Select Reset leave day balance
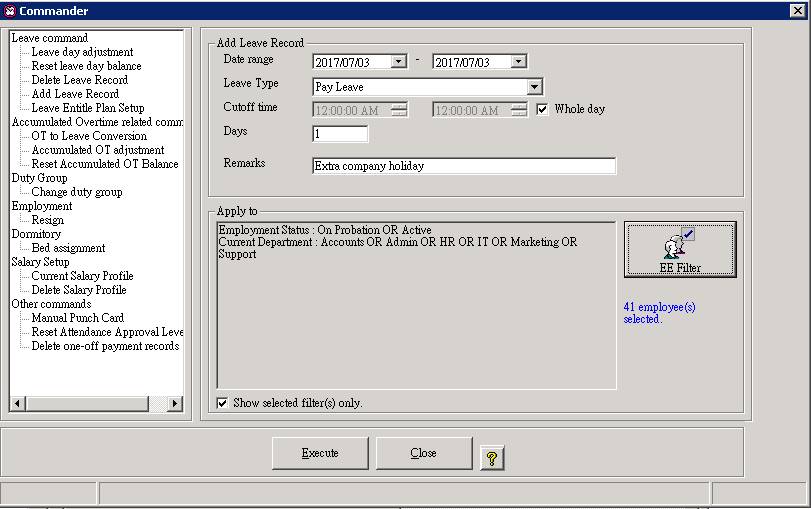Viewport: 811px width, 509px height. 86,66
